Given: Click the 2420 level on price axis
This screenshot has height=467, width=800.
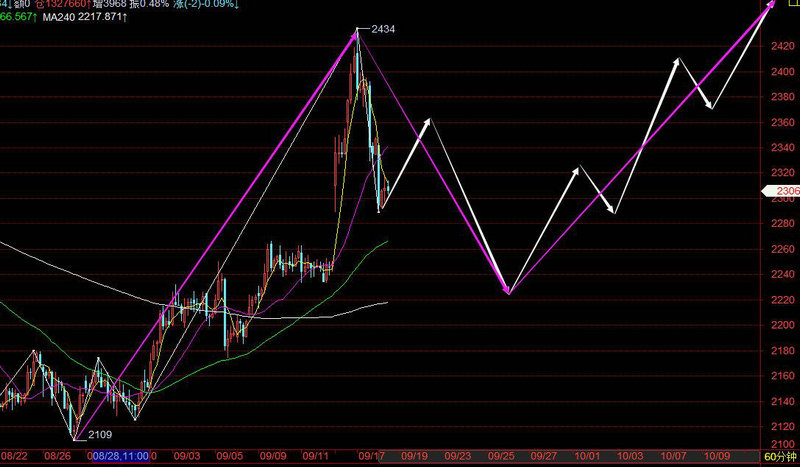Looking at the screenshot, I should pos(783,46).
